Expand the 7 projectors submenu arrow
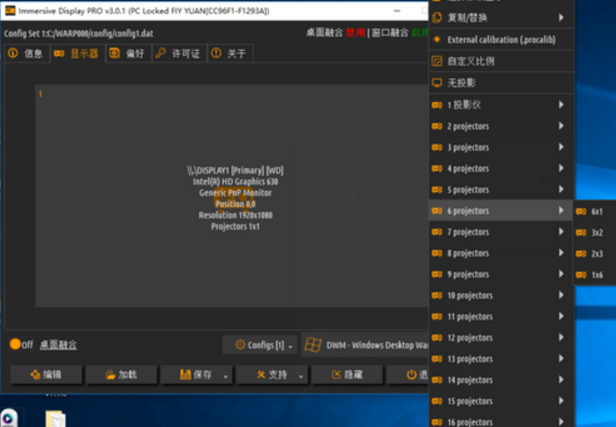This screenshot has height=427, width=616. point(561,232)
